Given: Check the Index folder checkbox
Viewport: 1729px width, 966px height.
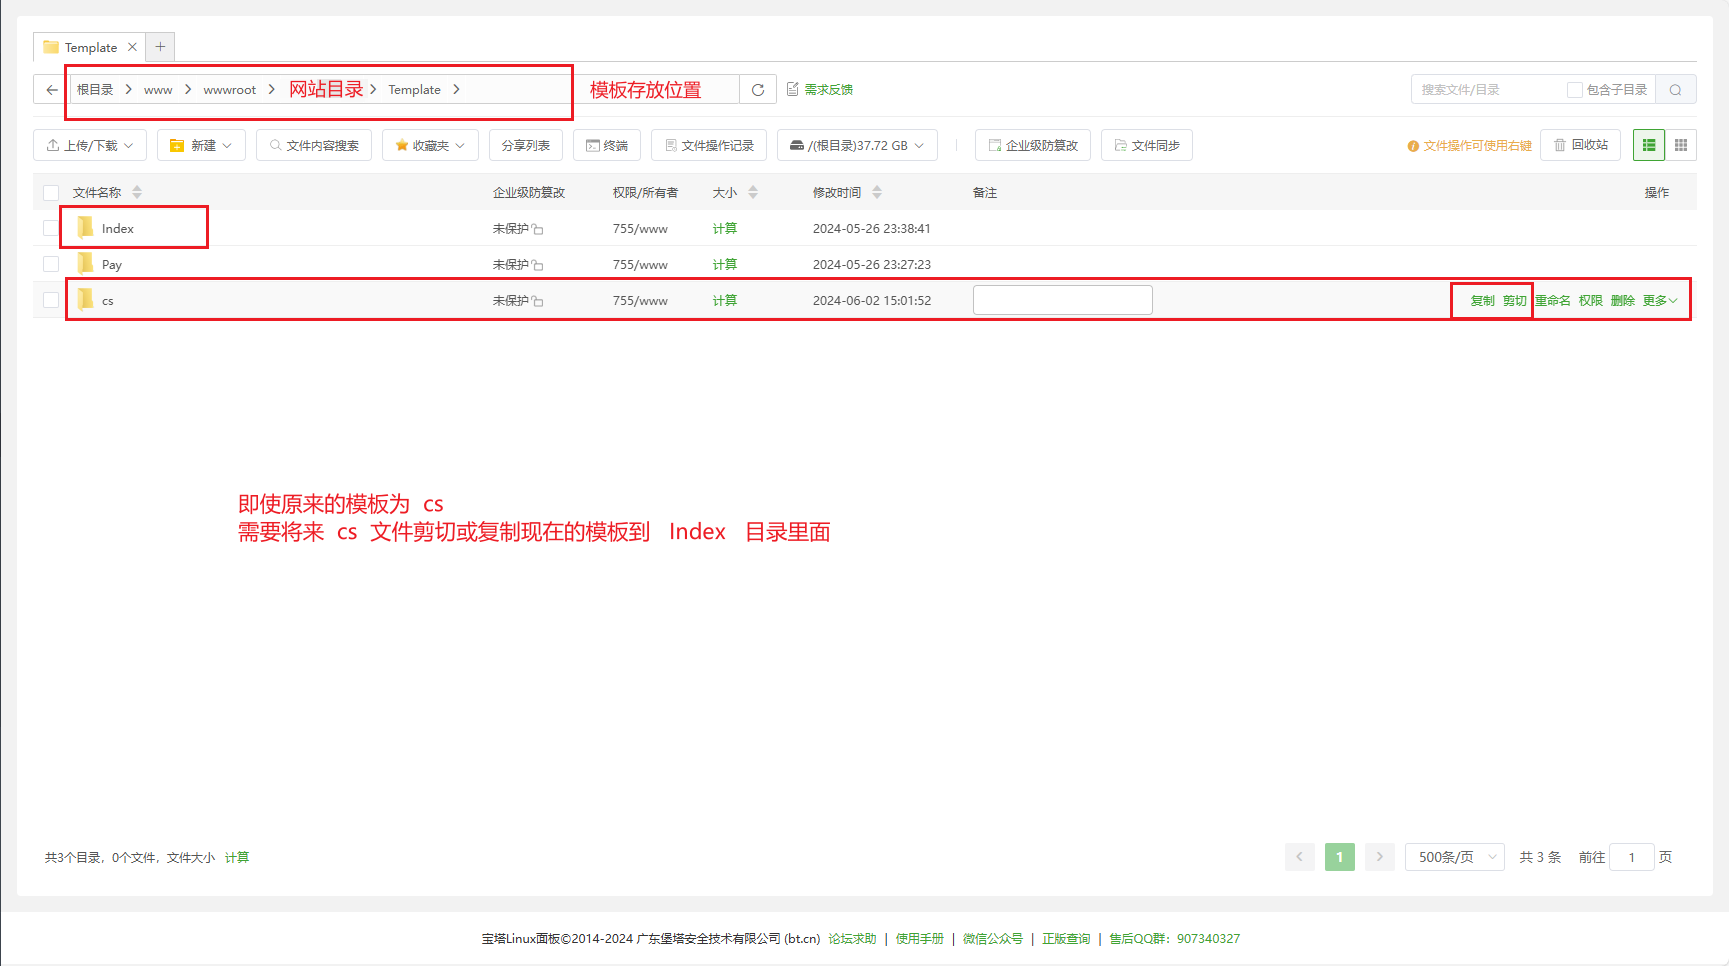Looking at the screenshot, I should tap(51, 228).
